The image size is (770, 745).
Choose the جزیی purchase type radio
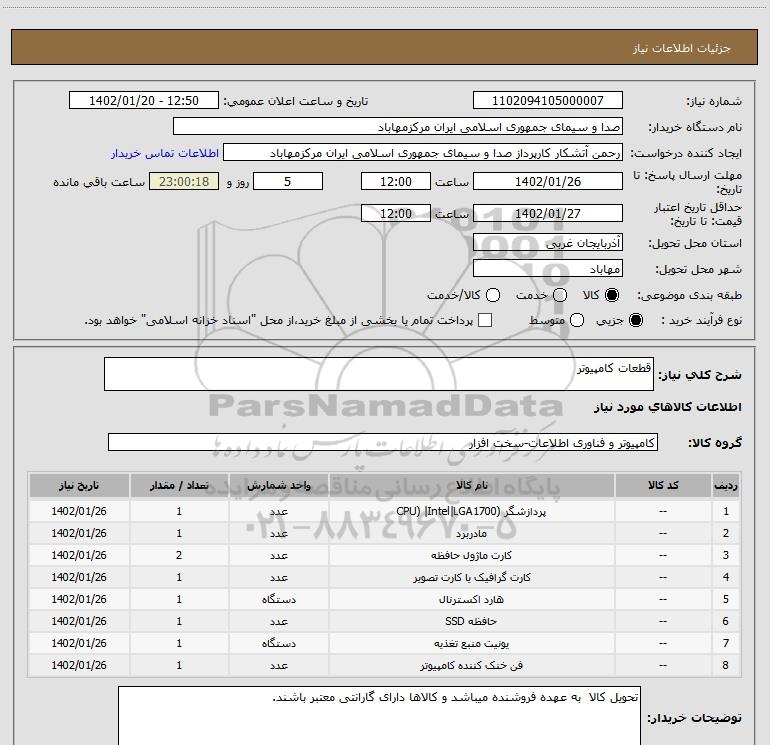[x=636, y=320]
